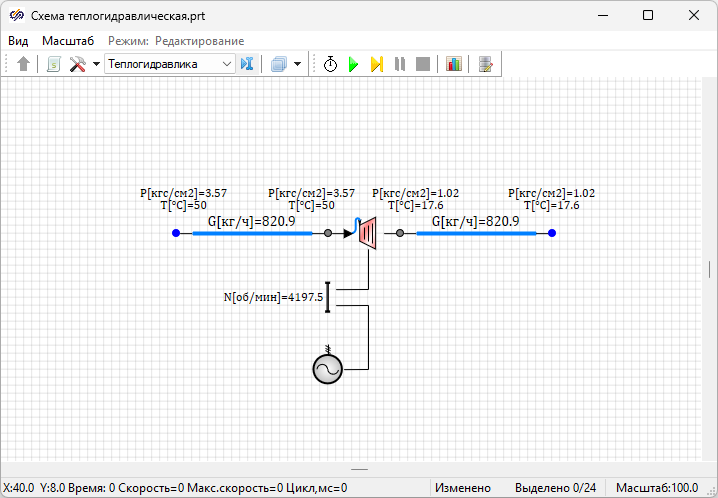Open the bar chart graphs icon
The width and height of the screenshot is (718, 498).
coord(454,64)
